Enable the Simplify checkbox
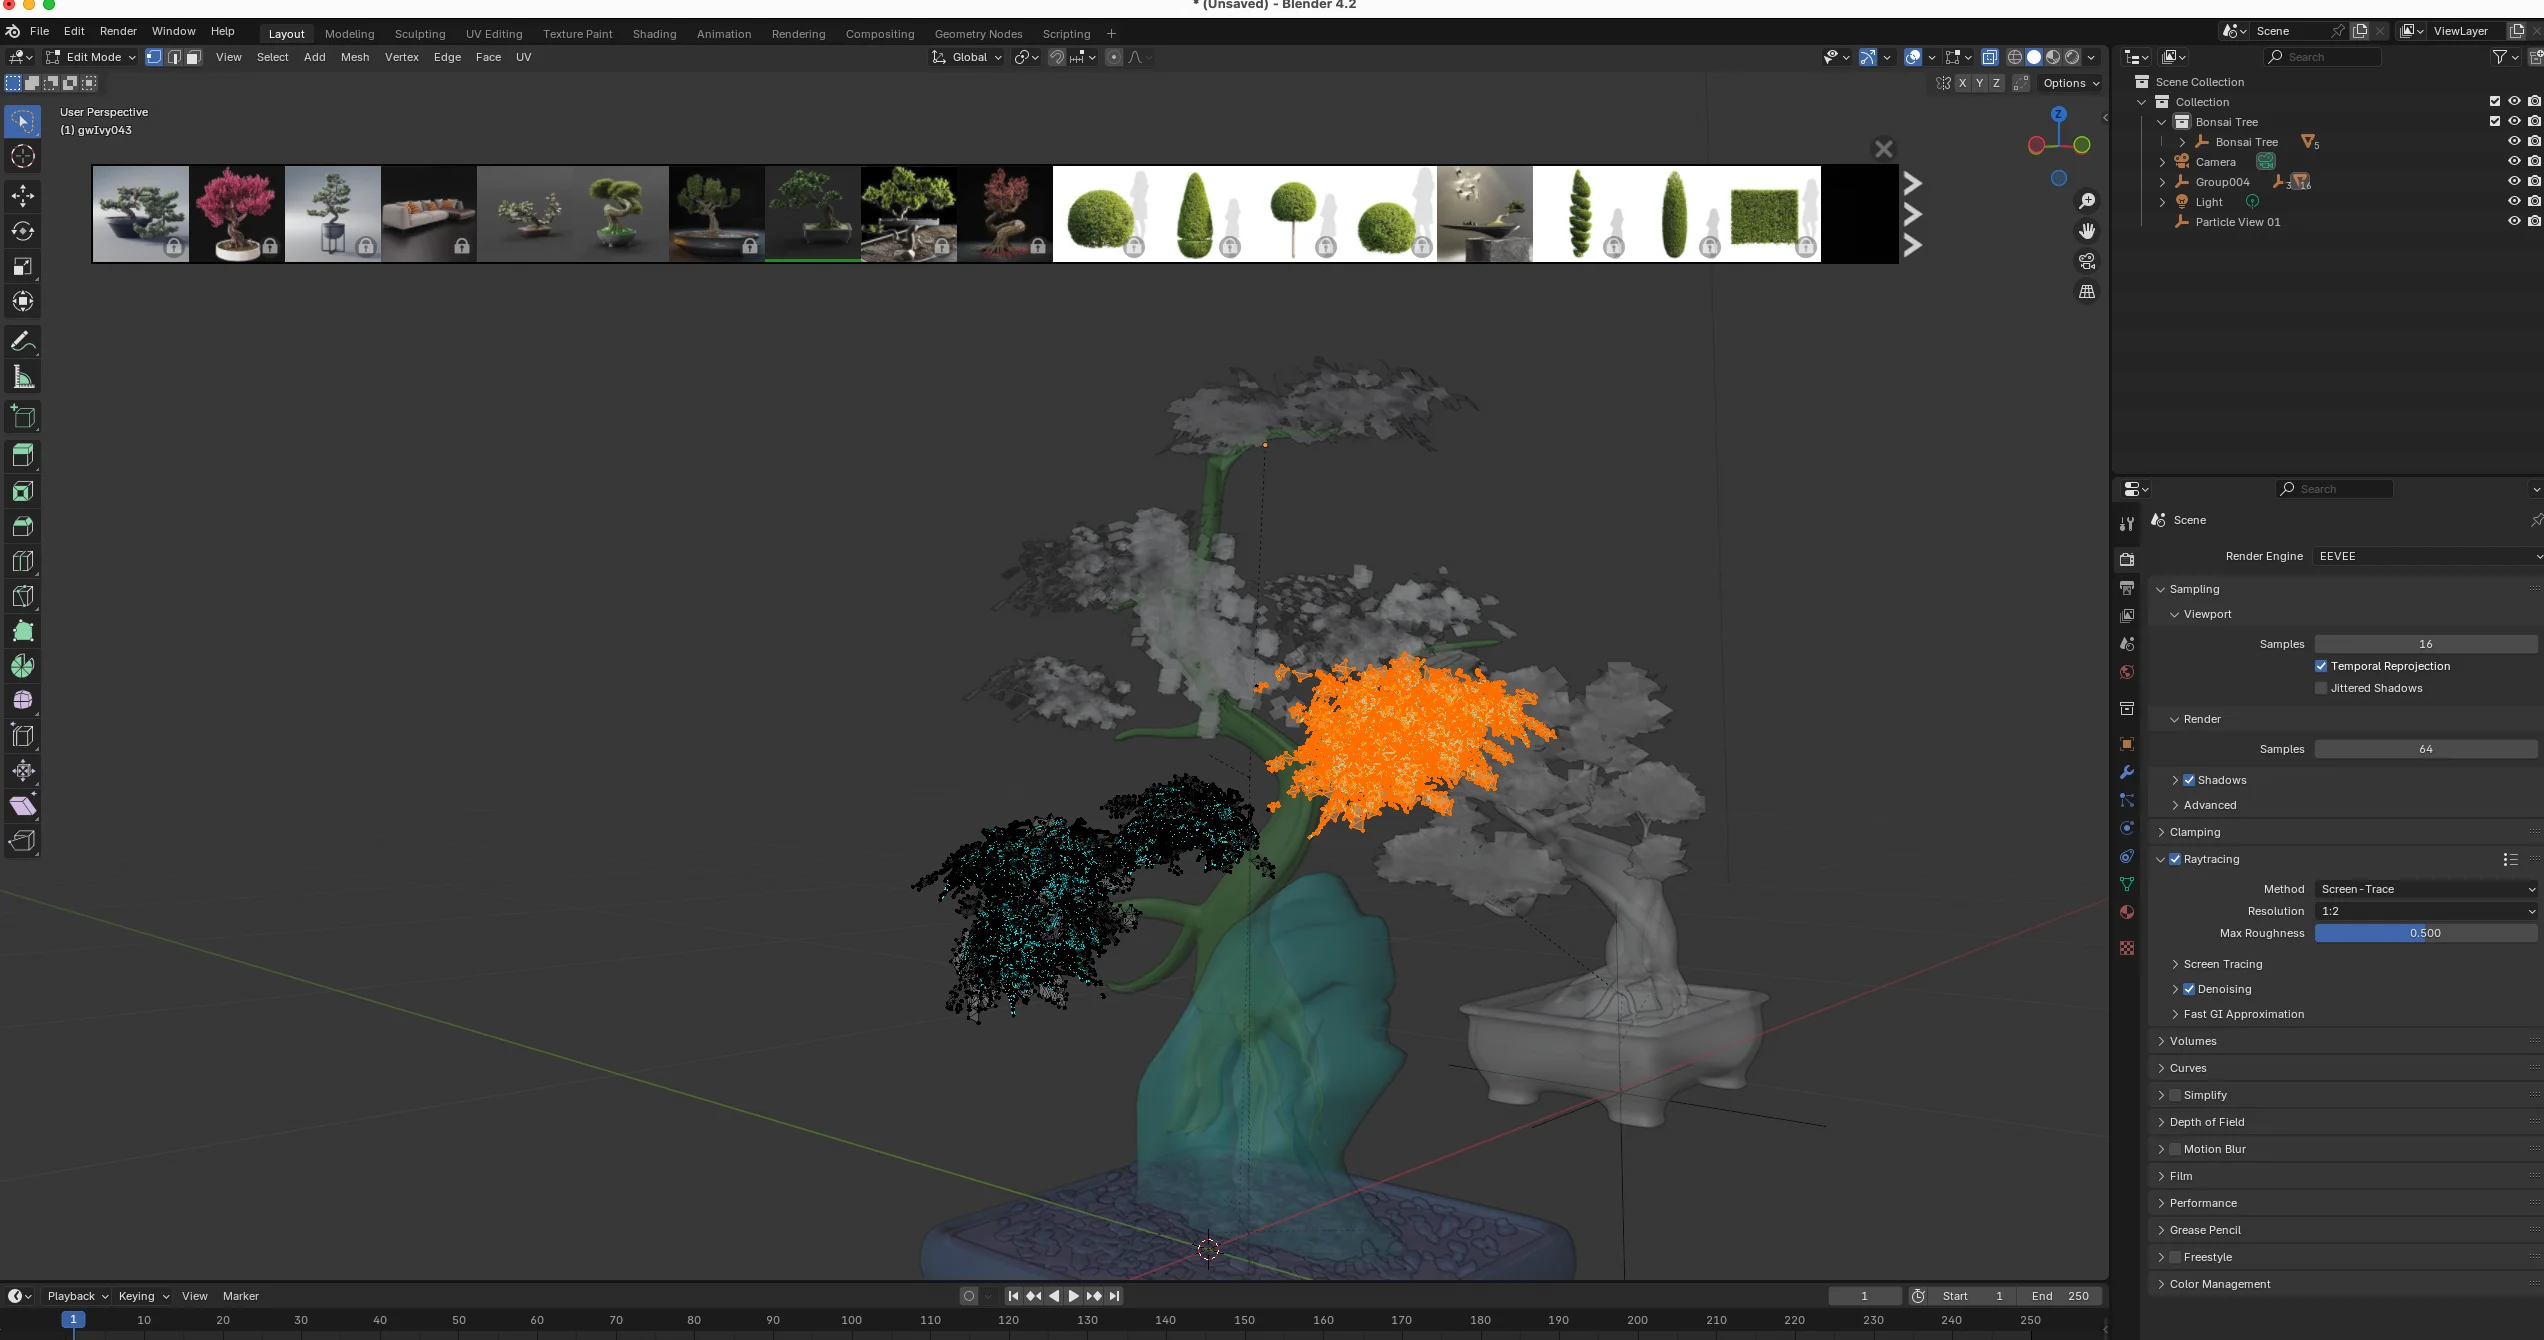 [2175, 1095]
